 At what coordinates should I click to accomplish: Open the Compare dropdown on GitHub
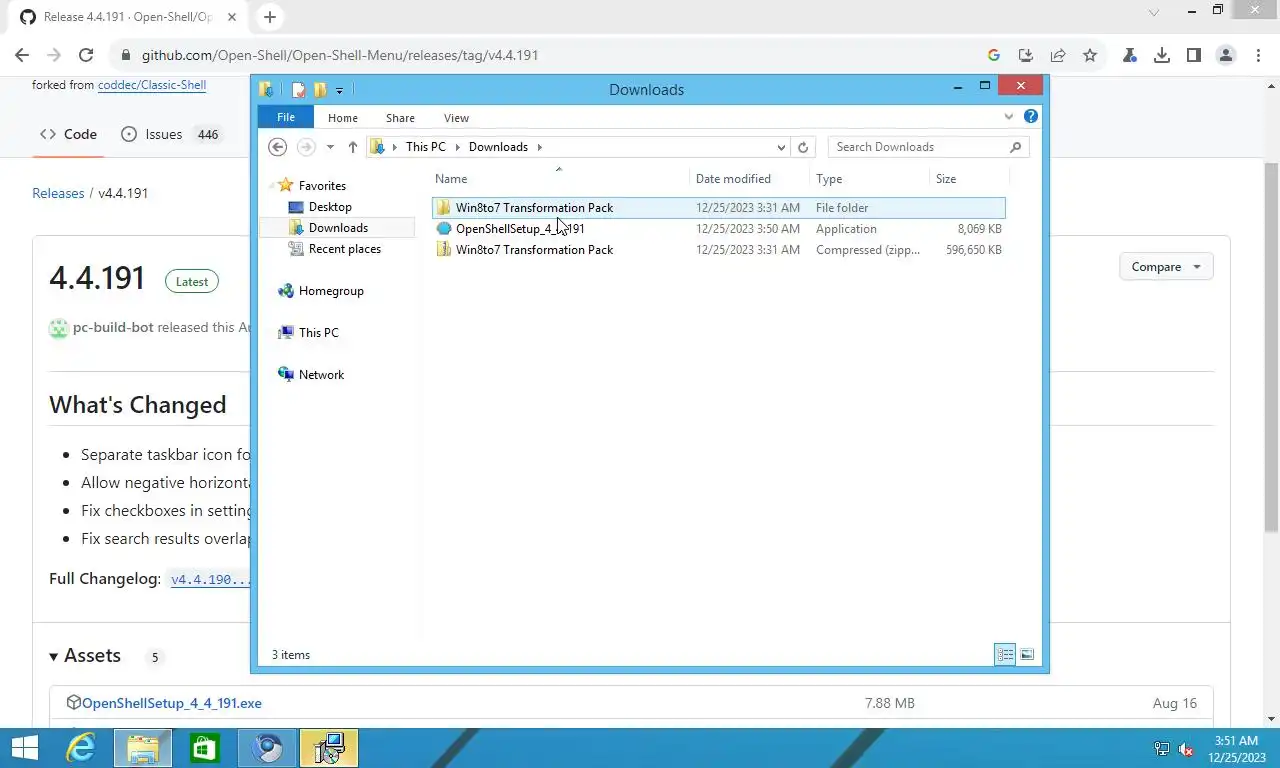(1166, 267)
